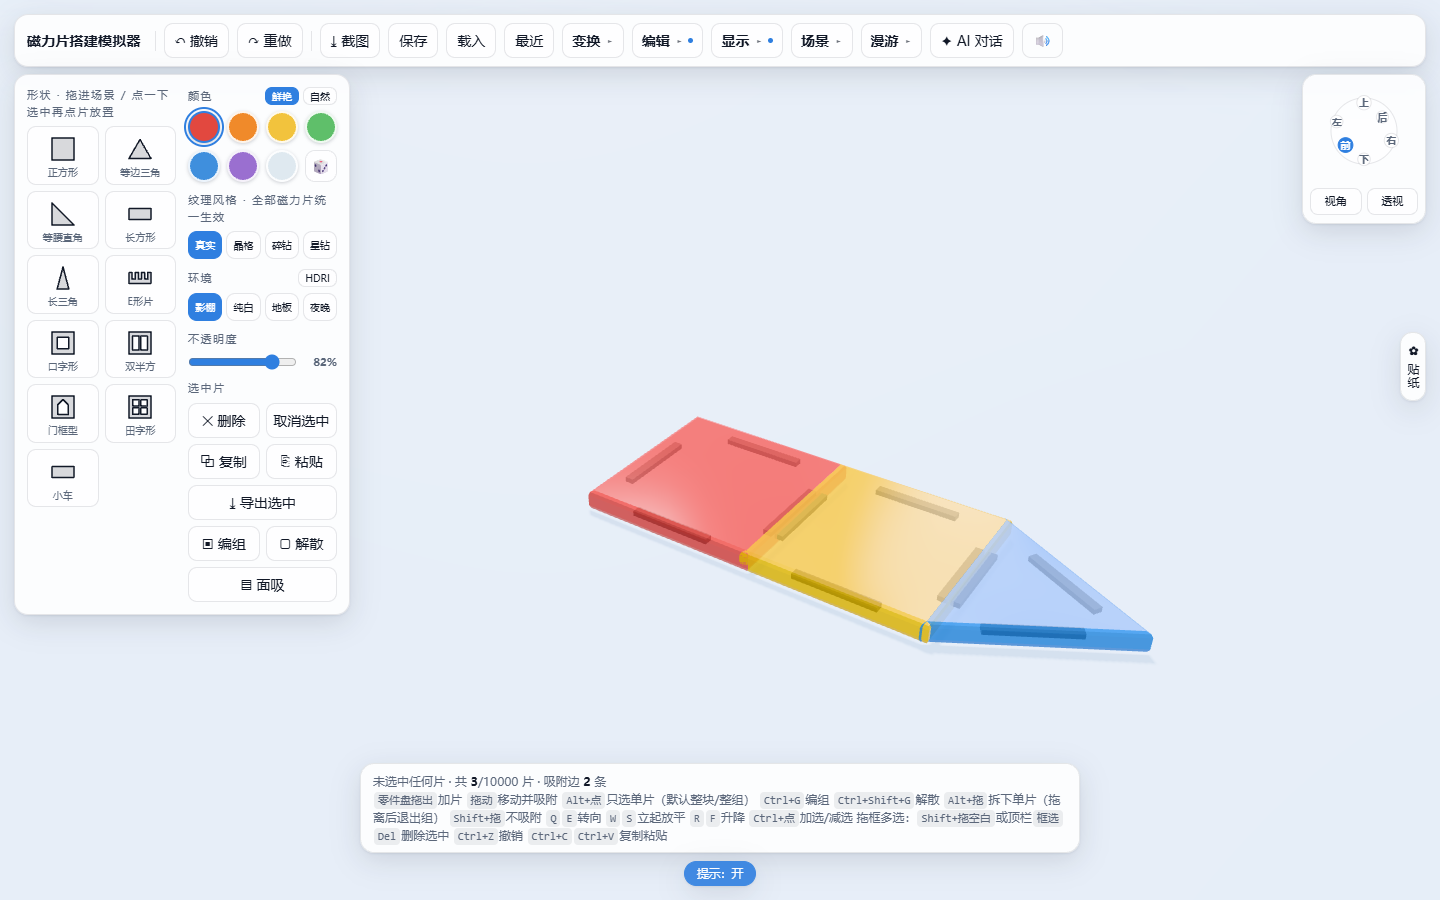This screenshot has height=900, width=1440.
Task: Click 撤销 to undo
Action: pos(197,41)
